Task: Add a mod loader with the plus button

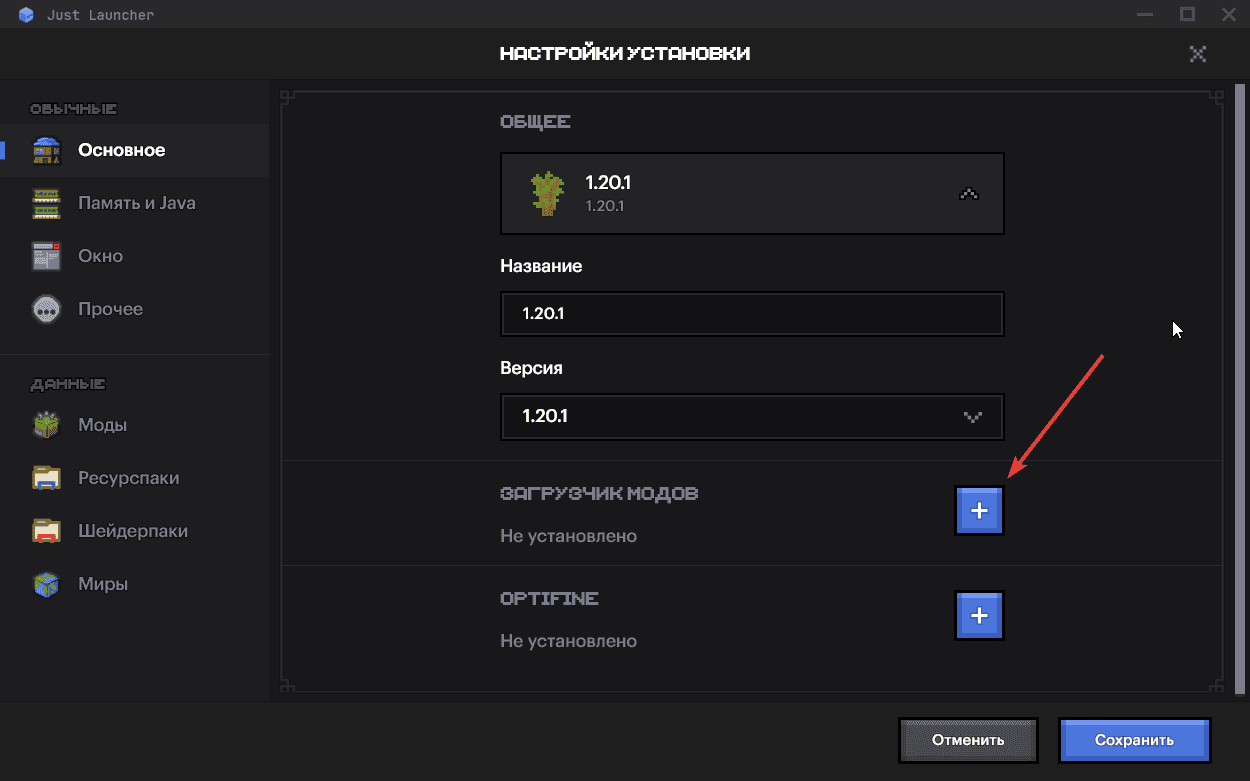Action: (x=979, y=510)
